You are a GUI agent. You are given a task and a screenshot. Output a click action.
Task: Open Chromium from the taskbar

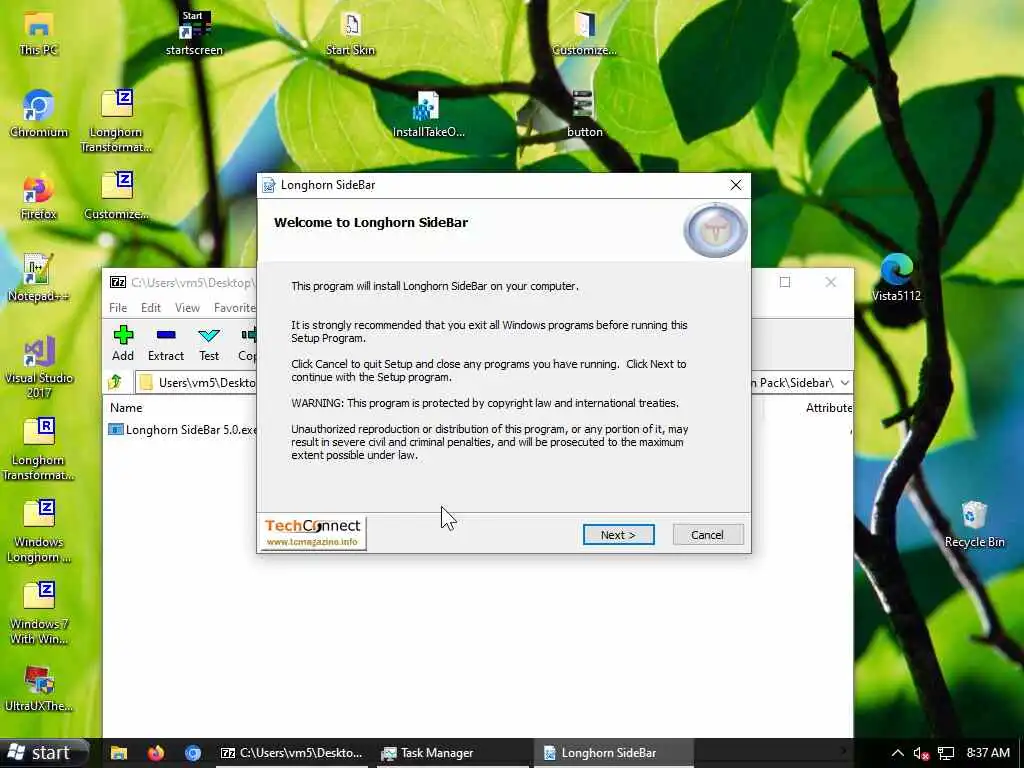193,753
